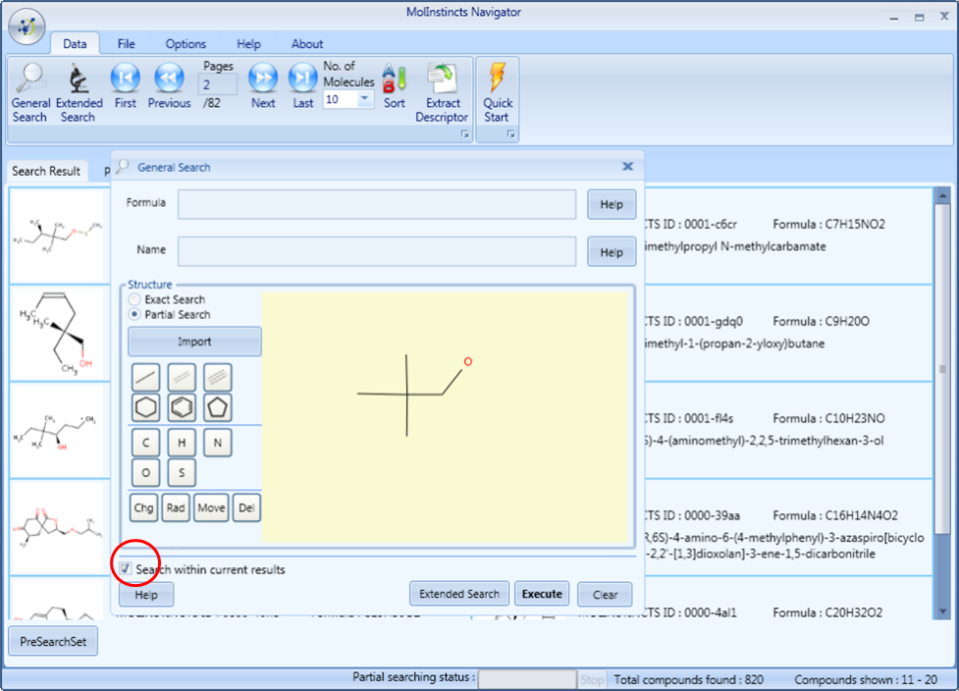The height and width of the screenshot is (691, 959).
Task: Open the Options ribbon tab
Action: tap(185, 43)
